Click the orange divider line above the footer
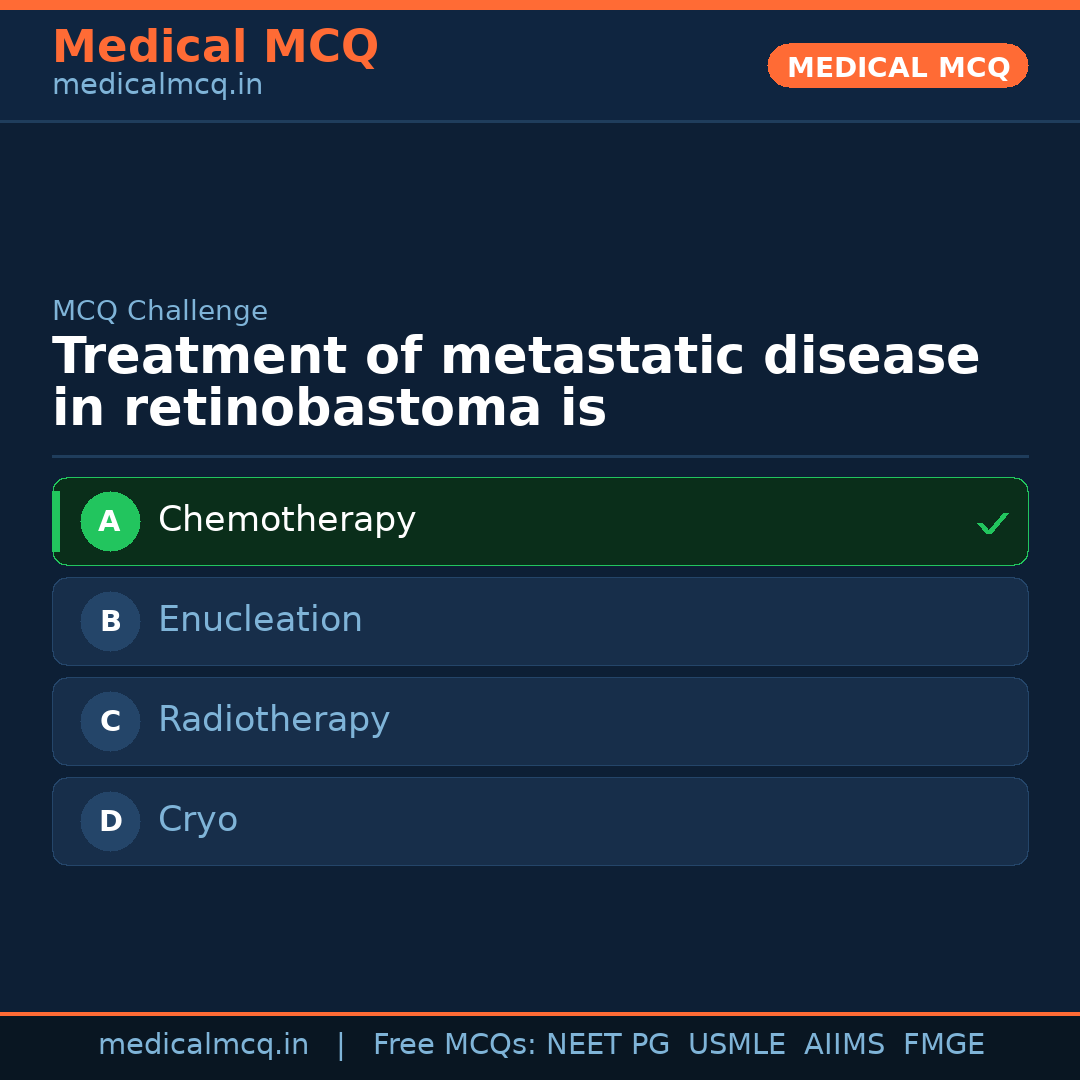 (x=540, y=1012)
